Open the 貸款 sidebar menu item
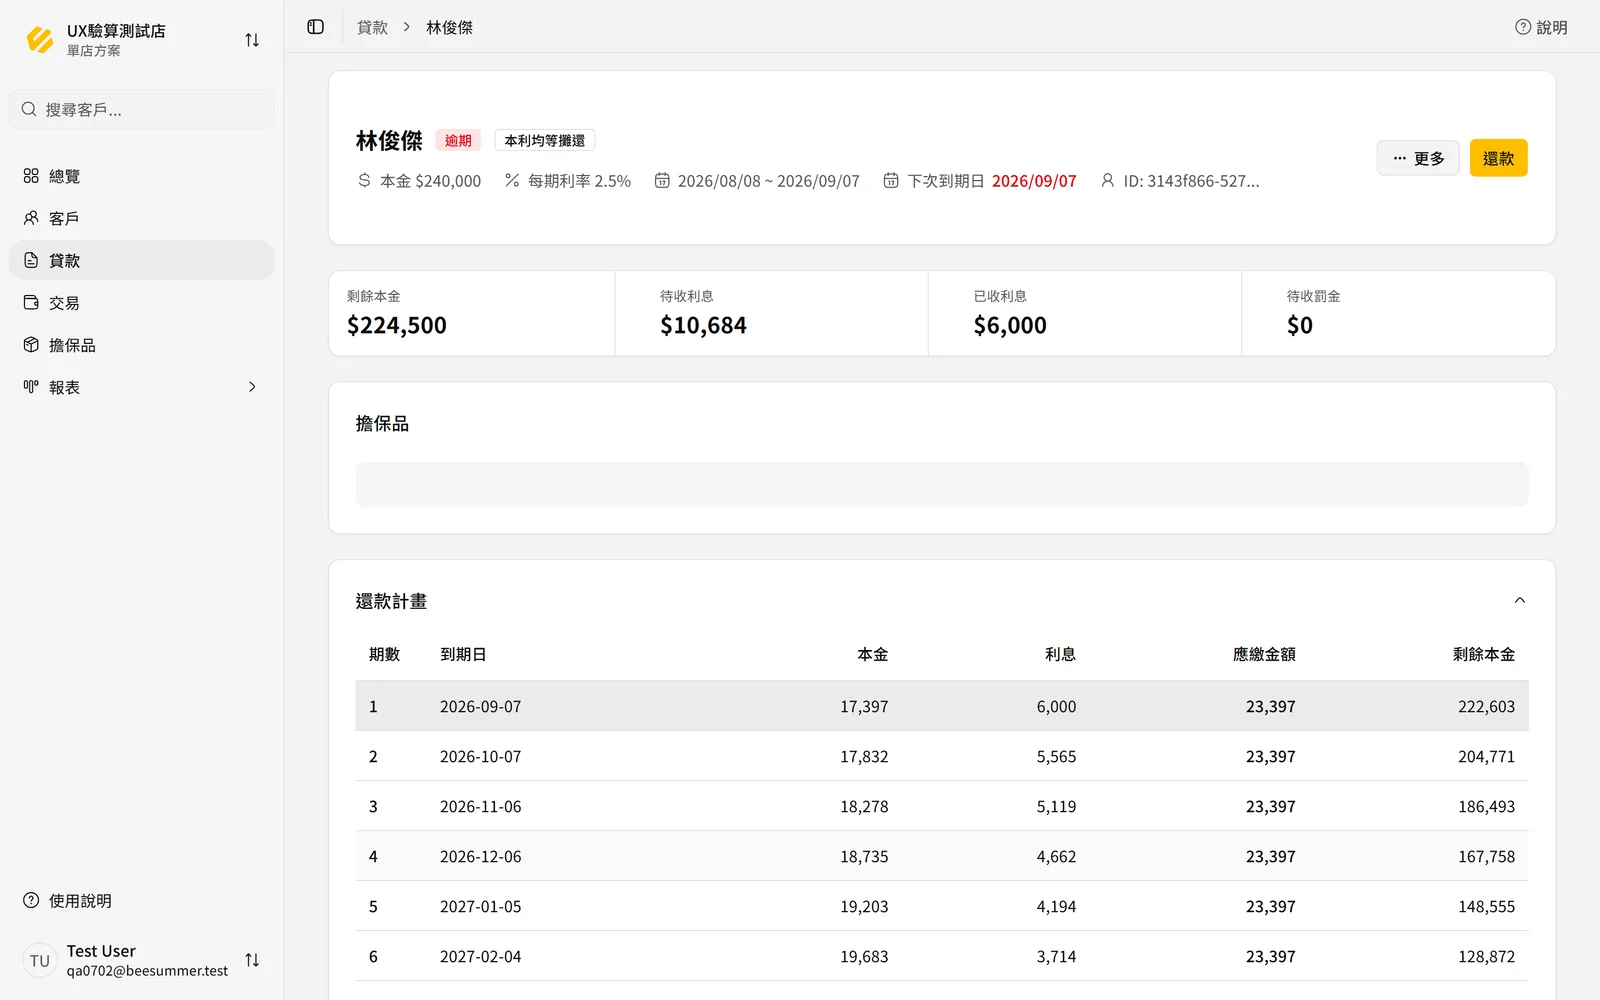Screen dimensions: 1600x1000 pos(142,260)
